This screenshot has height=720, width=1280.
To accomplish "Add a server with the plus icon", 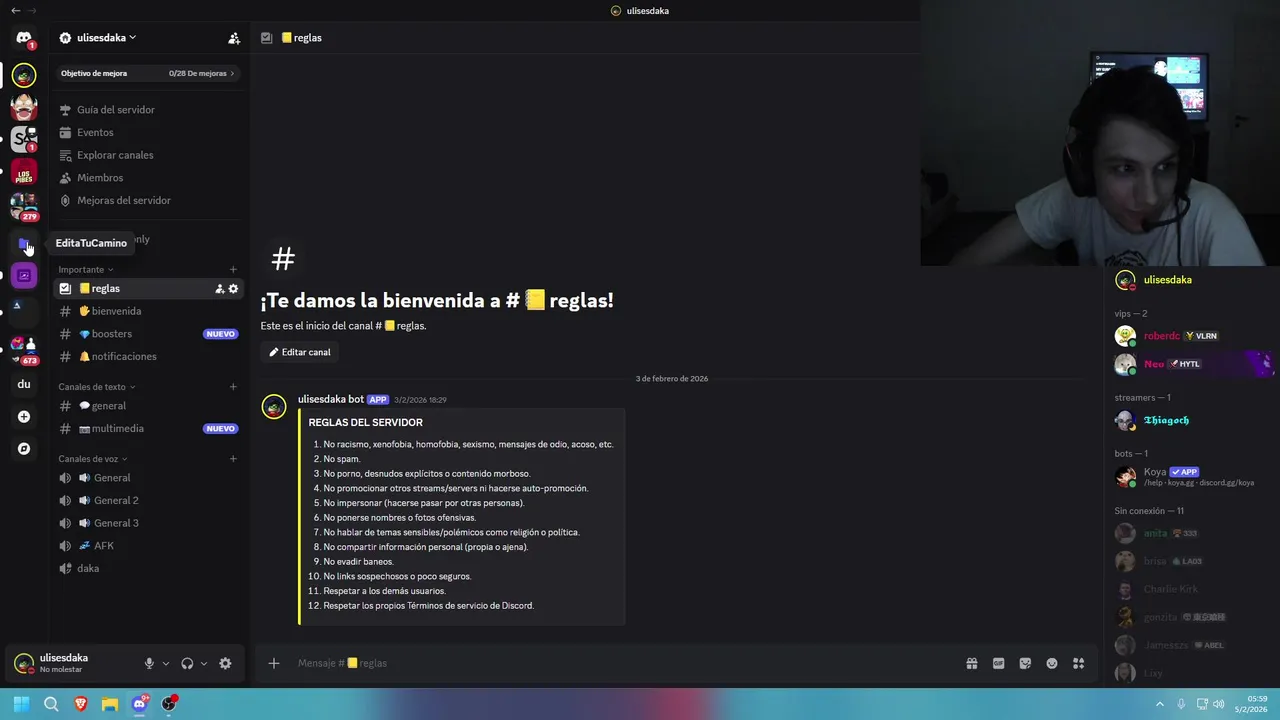I will coord(24,417).
